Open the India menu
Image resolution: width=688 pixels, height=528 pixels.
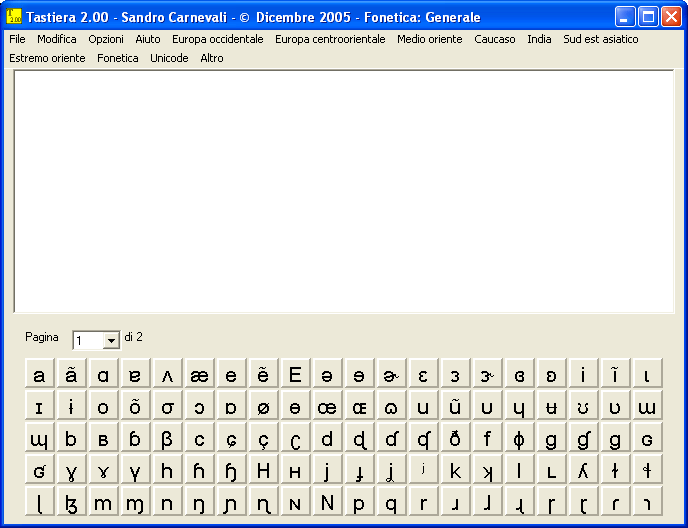pyautogui.click(x=539, y=39)
